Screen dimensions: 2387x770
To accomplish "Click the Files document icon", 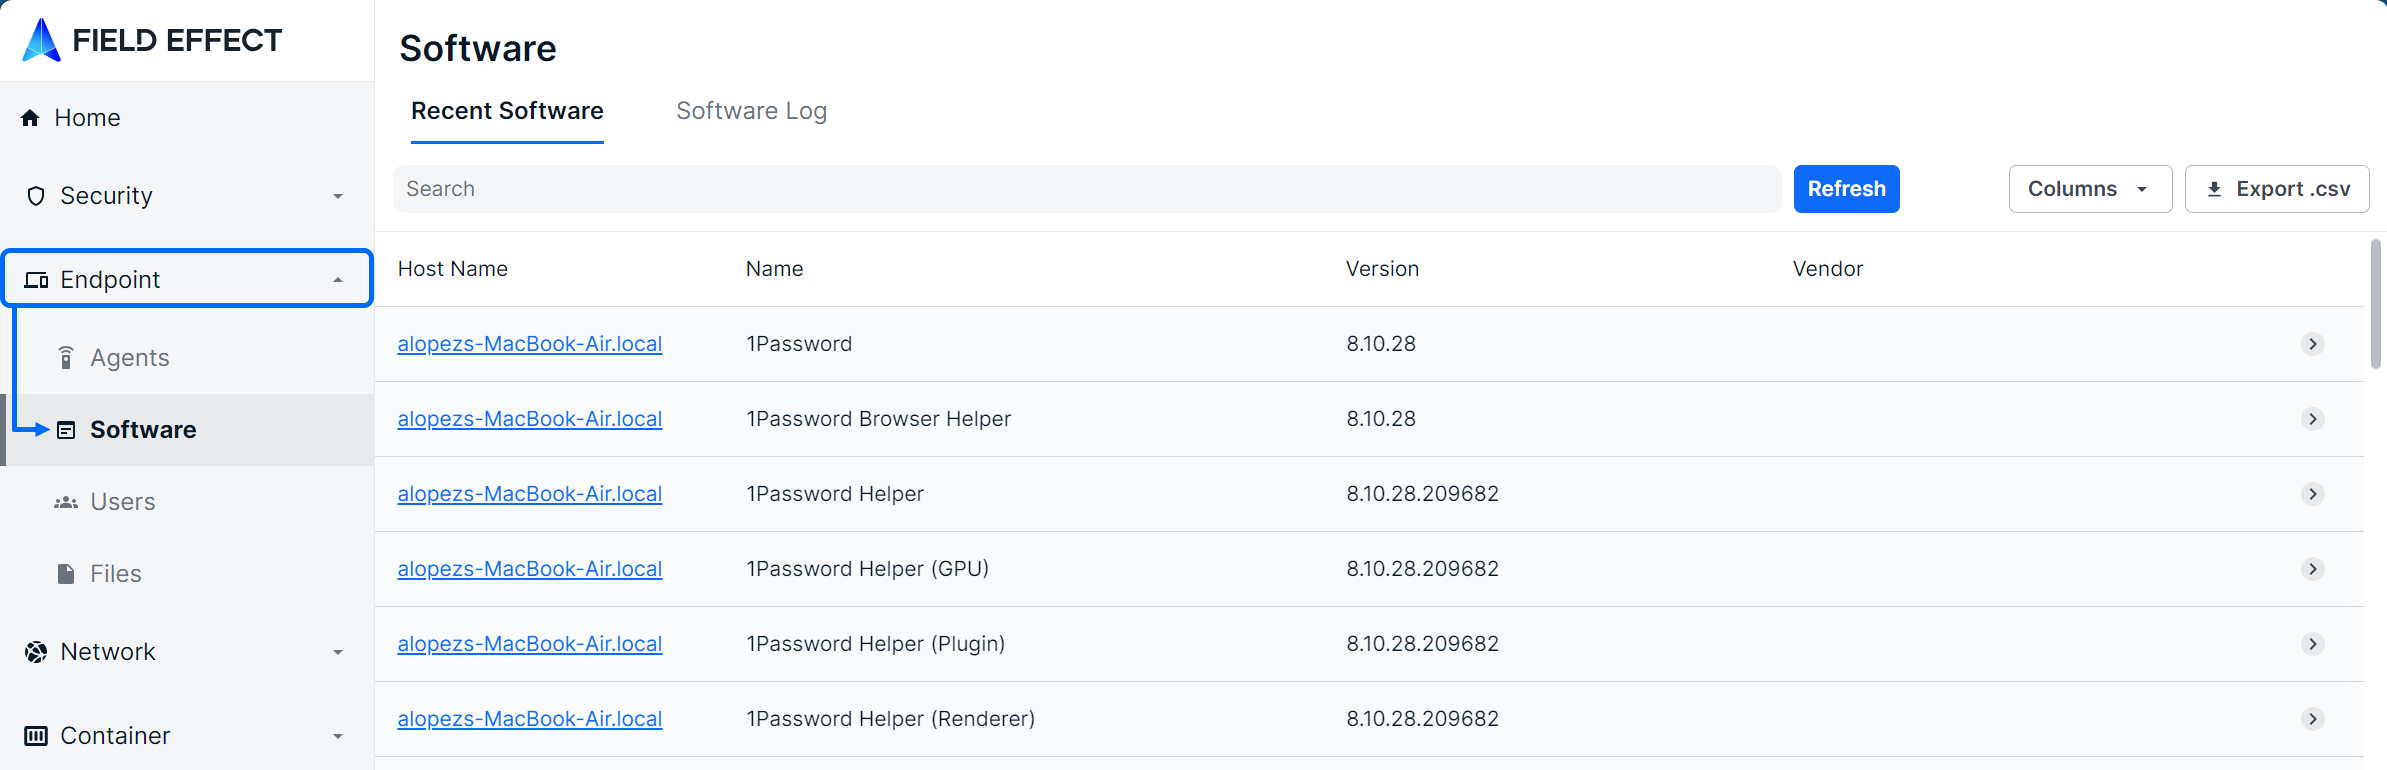I will (66, 574).
